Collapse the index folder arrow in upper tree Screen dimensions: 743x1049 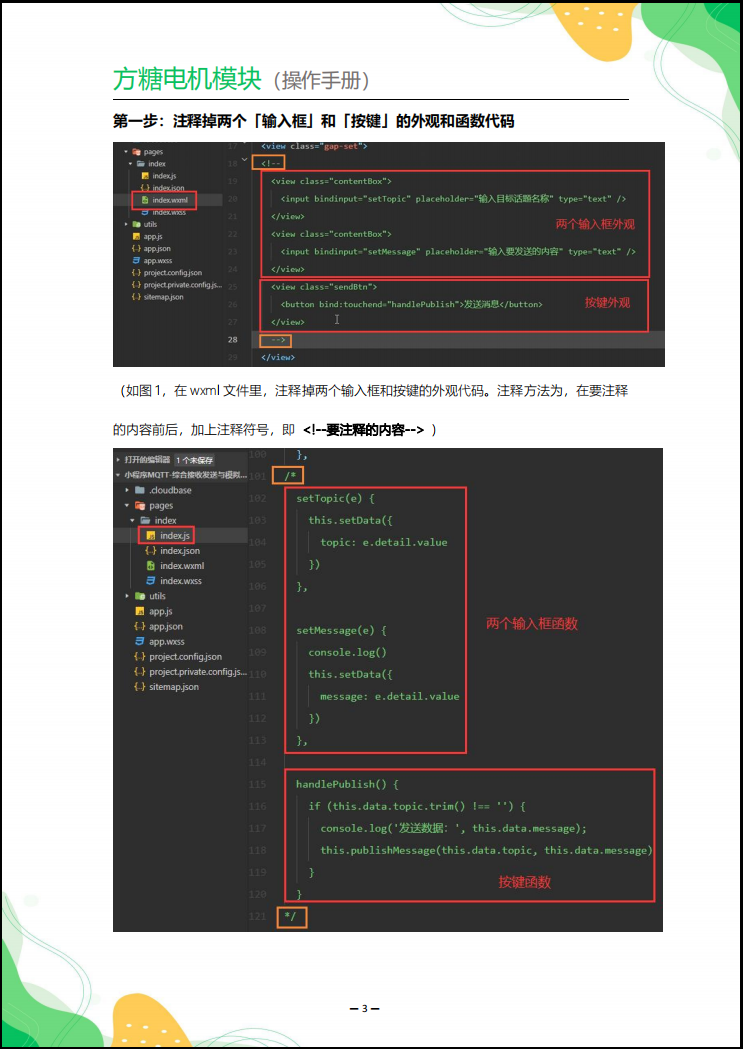coord(131,164)
